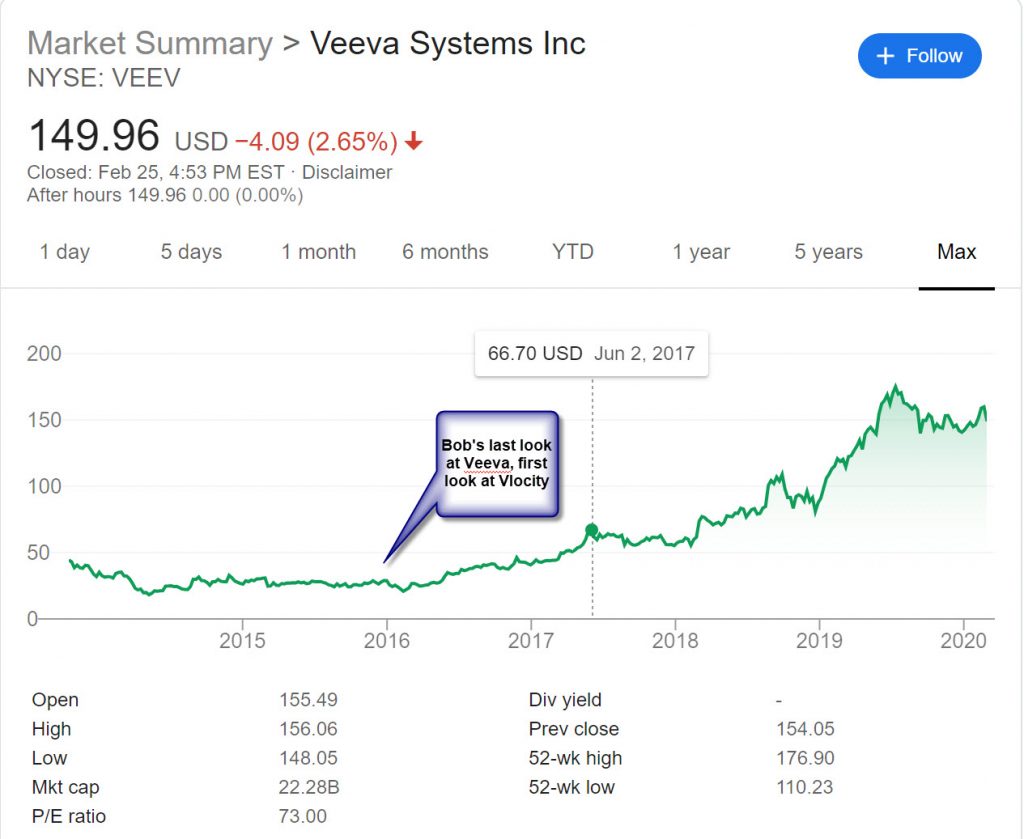
Task: Click the Max range tab
Action: (956, 252)
